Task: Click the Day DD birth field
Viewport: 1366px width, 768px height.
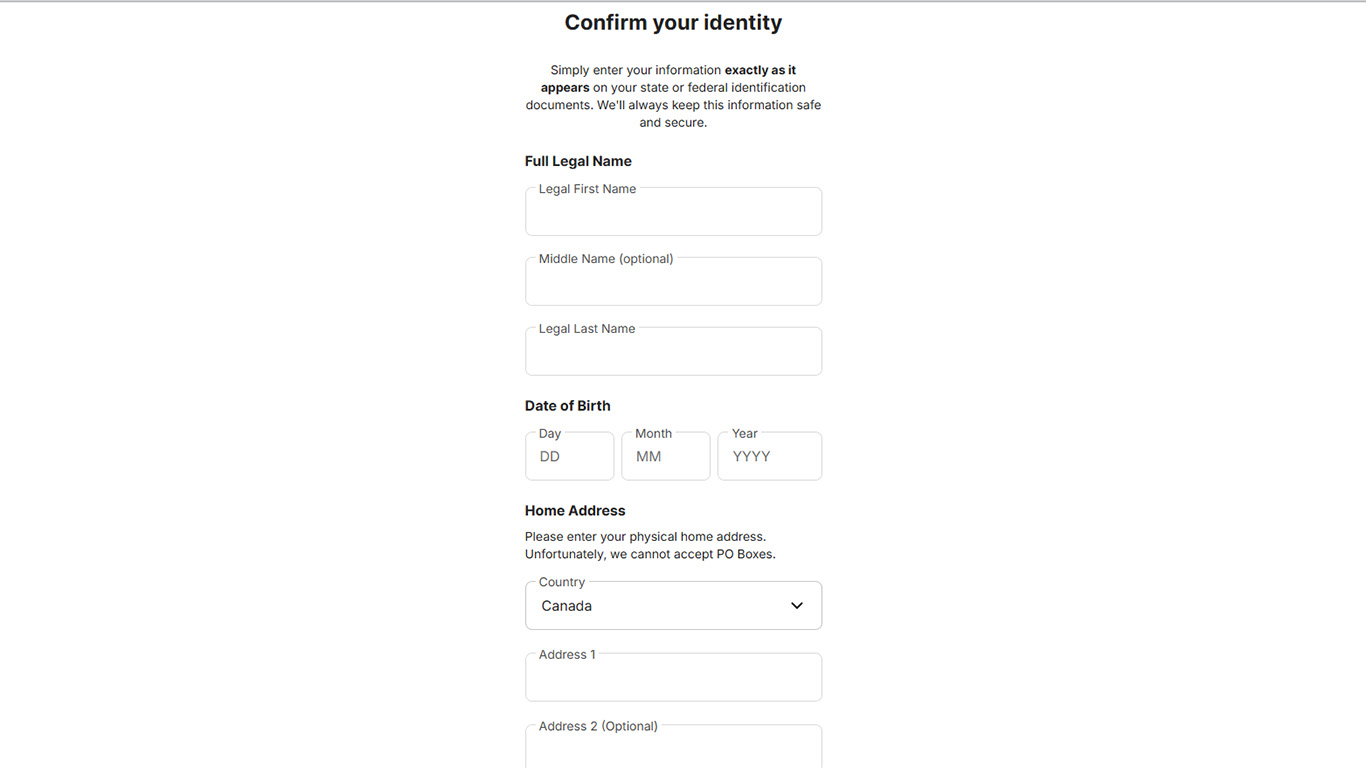Action: 569,457
